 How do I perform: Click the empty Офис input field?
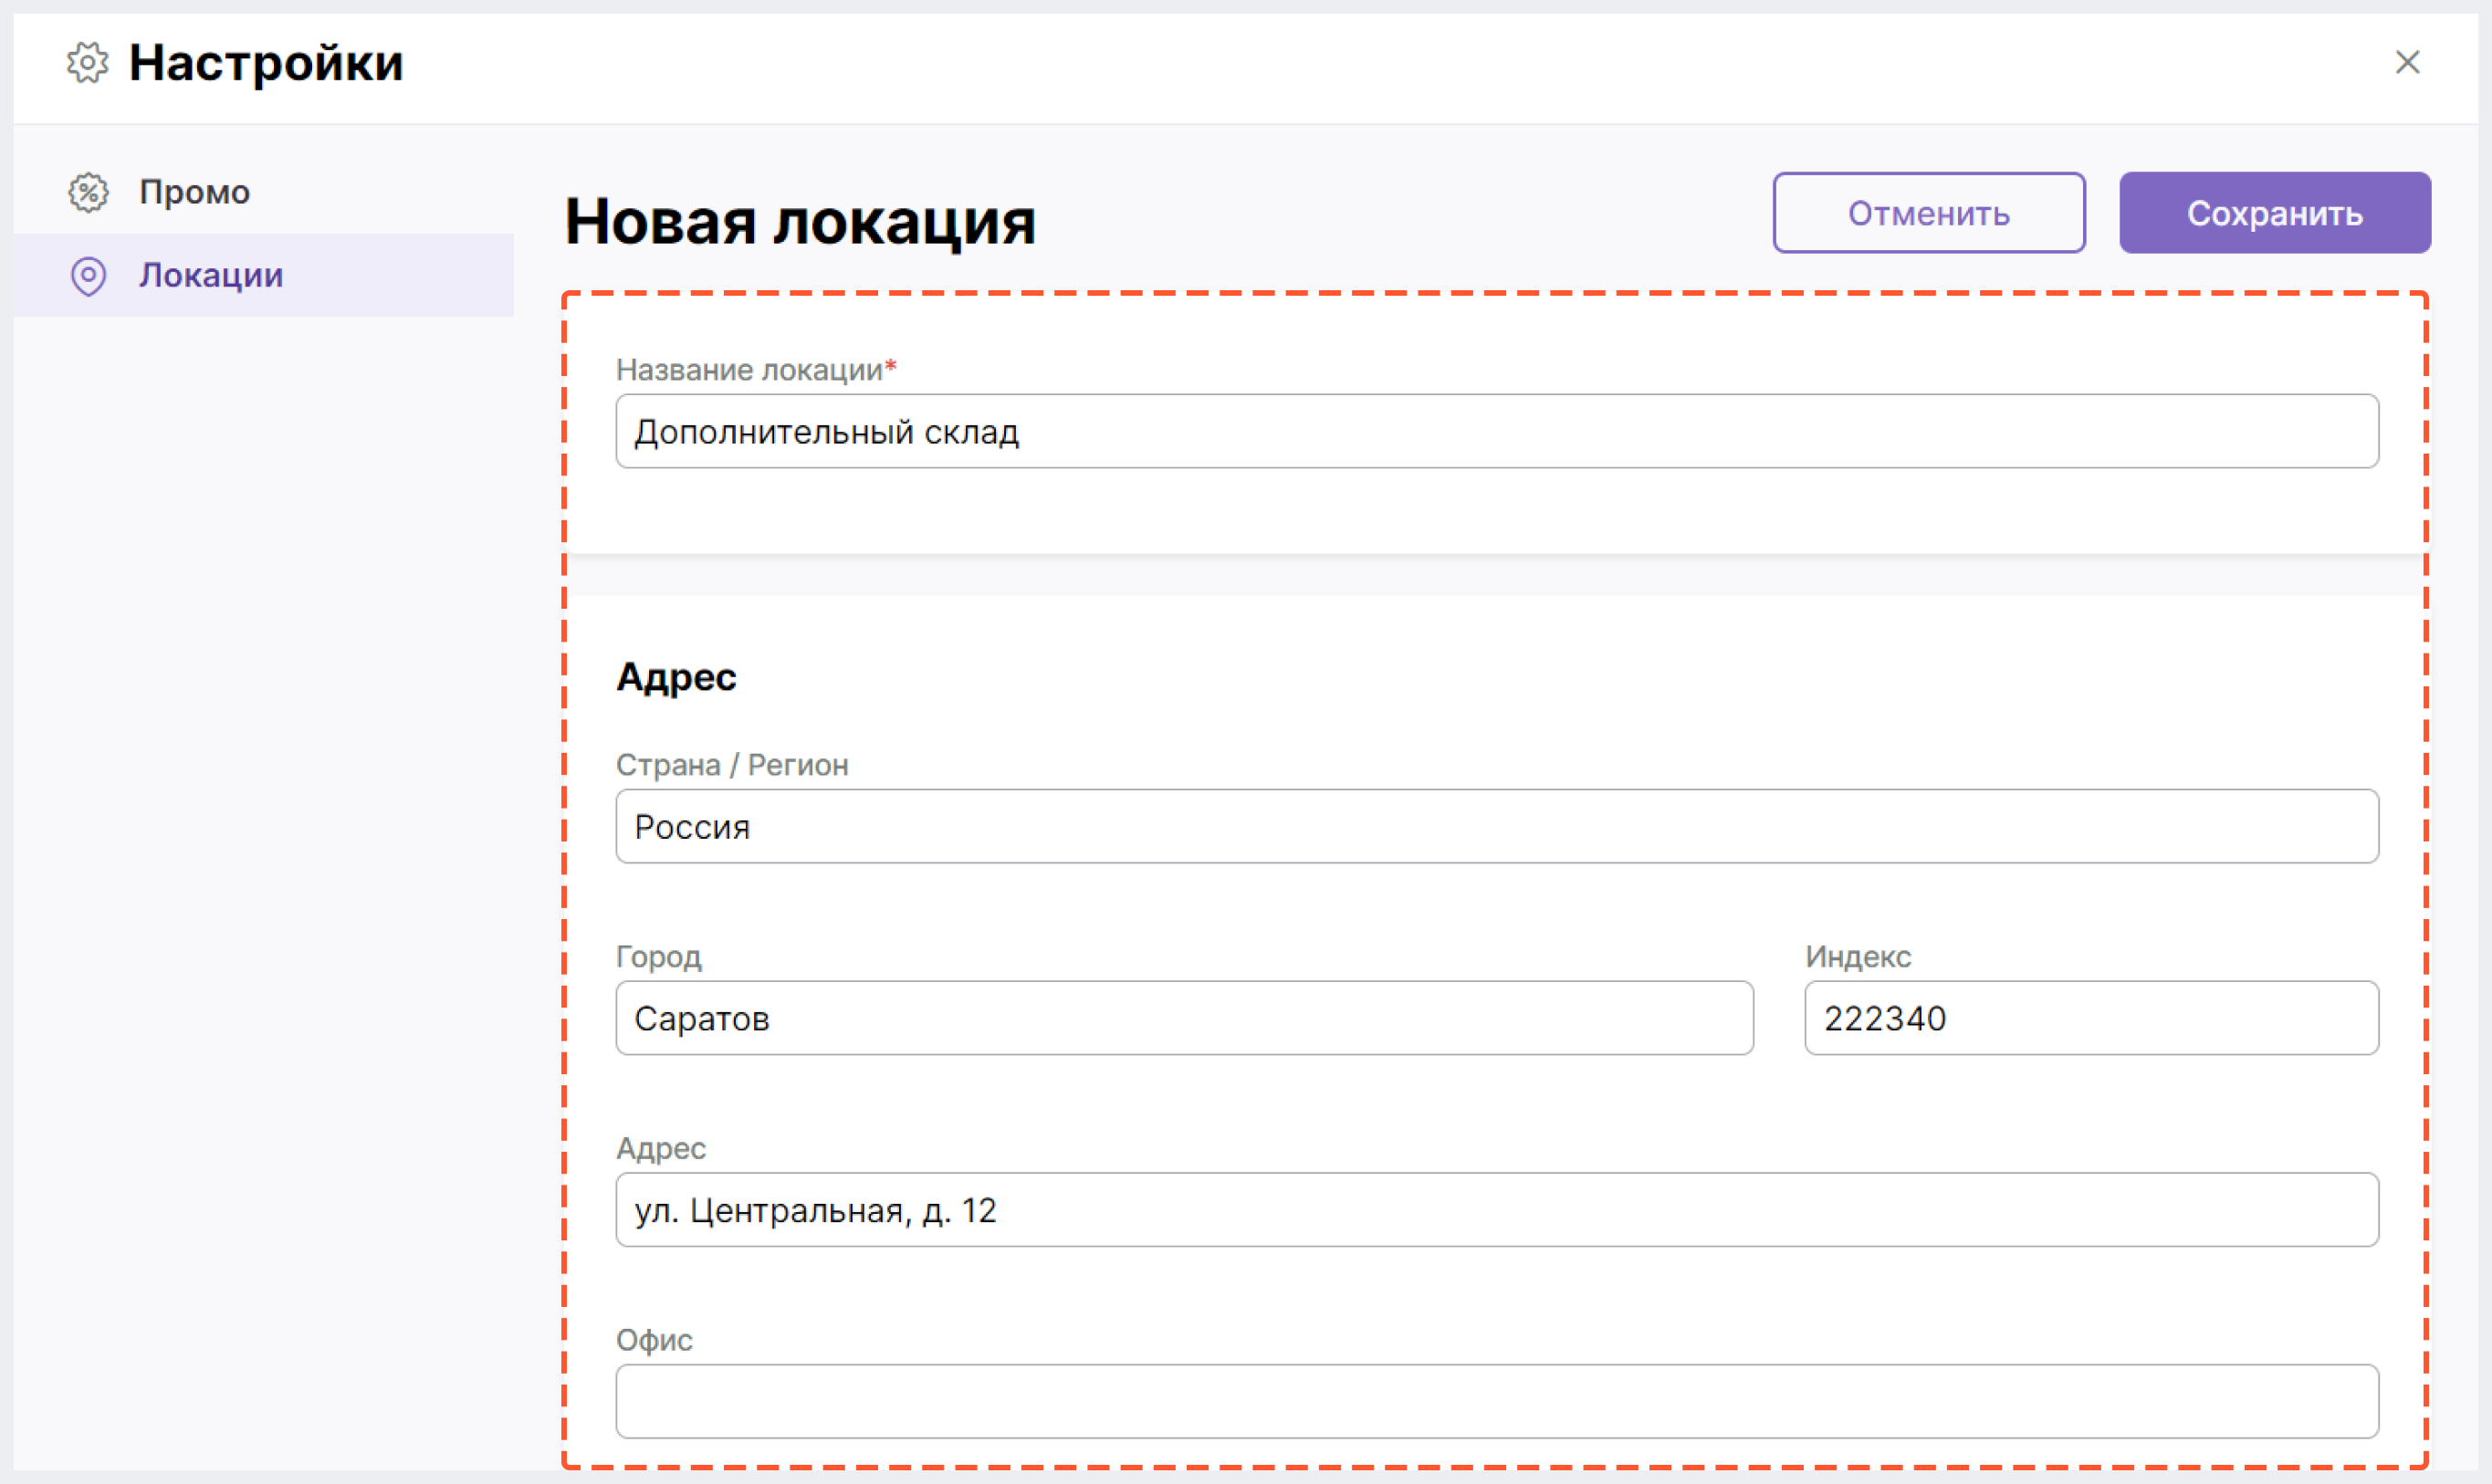pos(1497,1401)
